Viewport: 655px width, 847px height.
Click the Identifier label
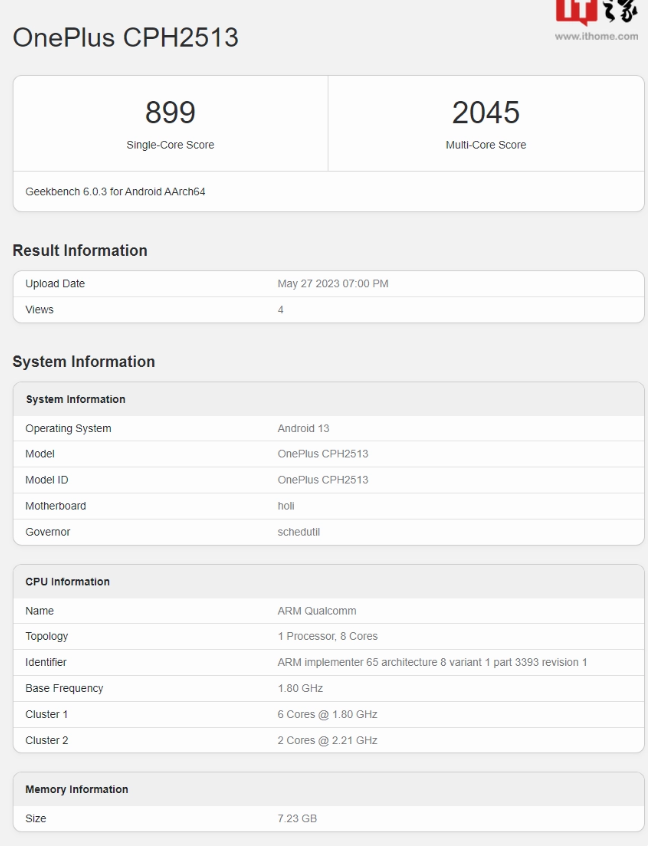tap(46, 662)
